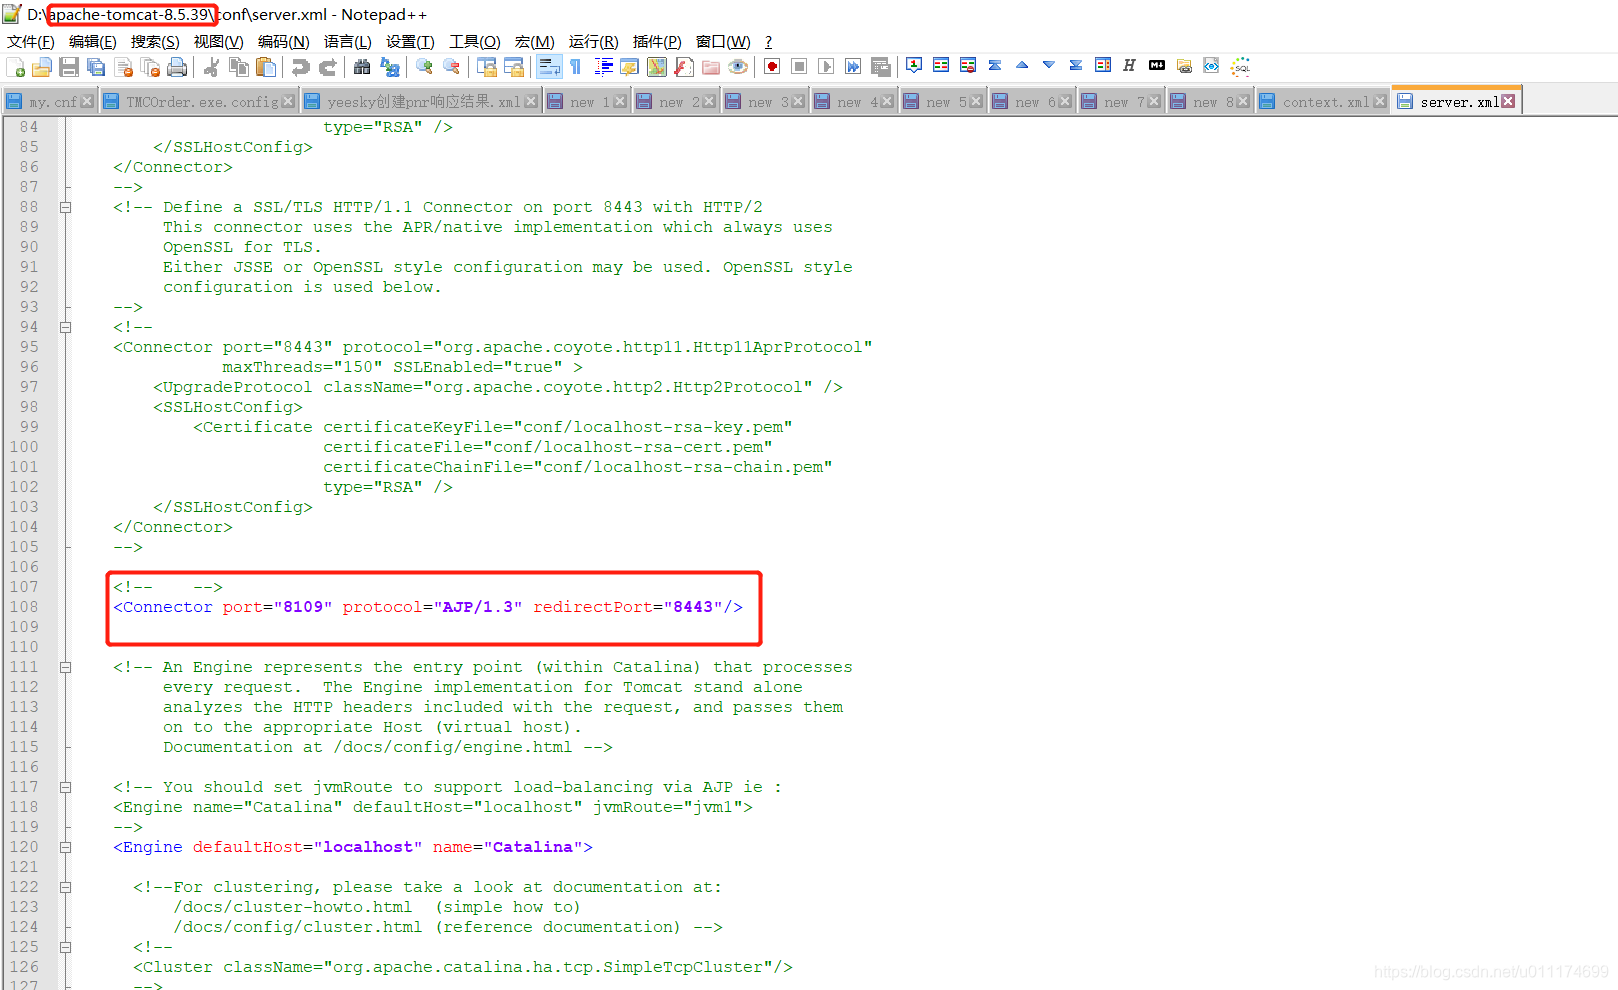
Task: Save all open files
Action: point(96,67)
